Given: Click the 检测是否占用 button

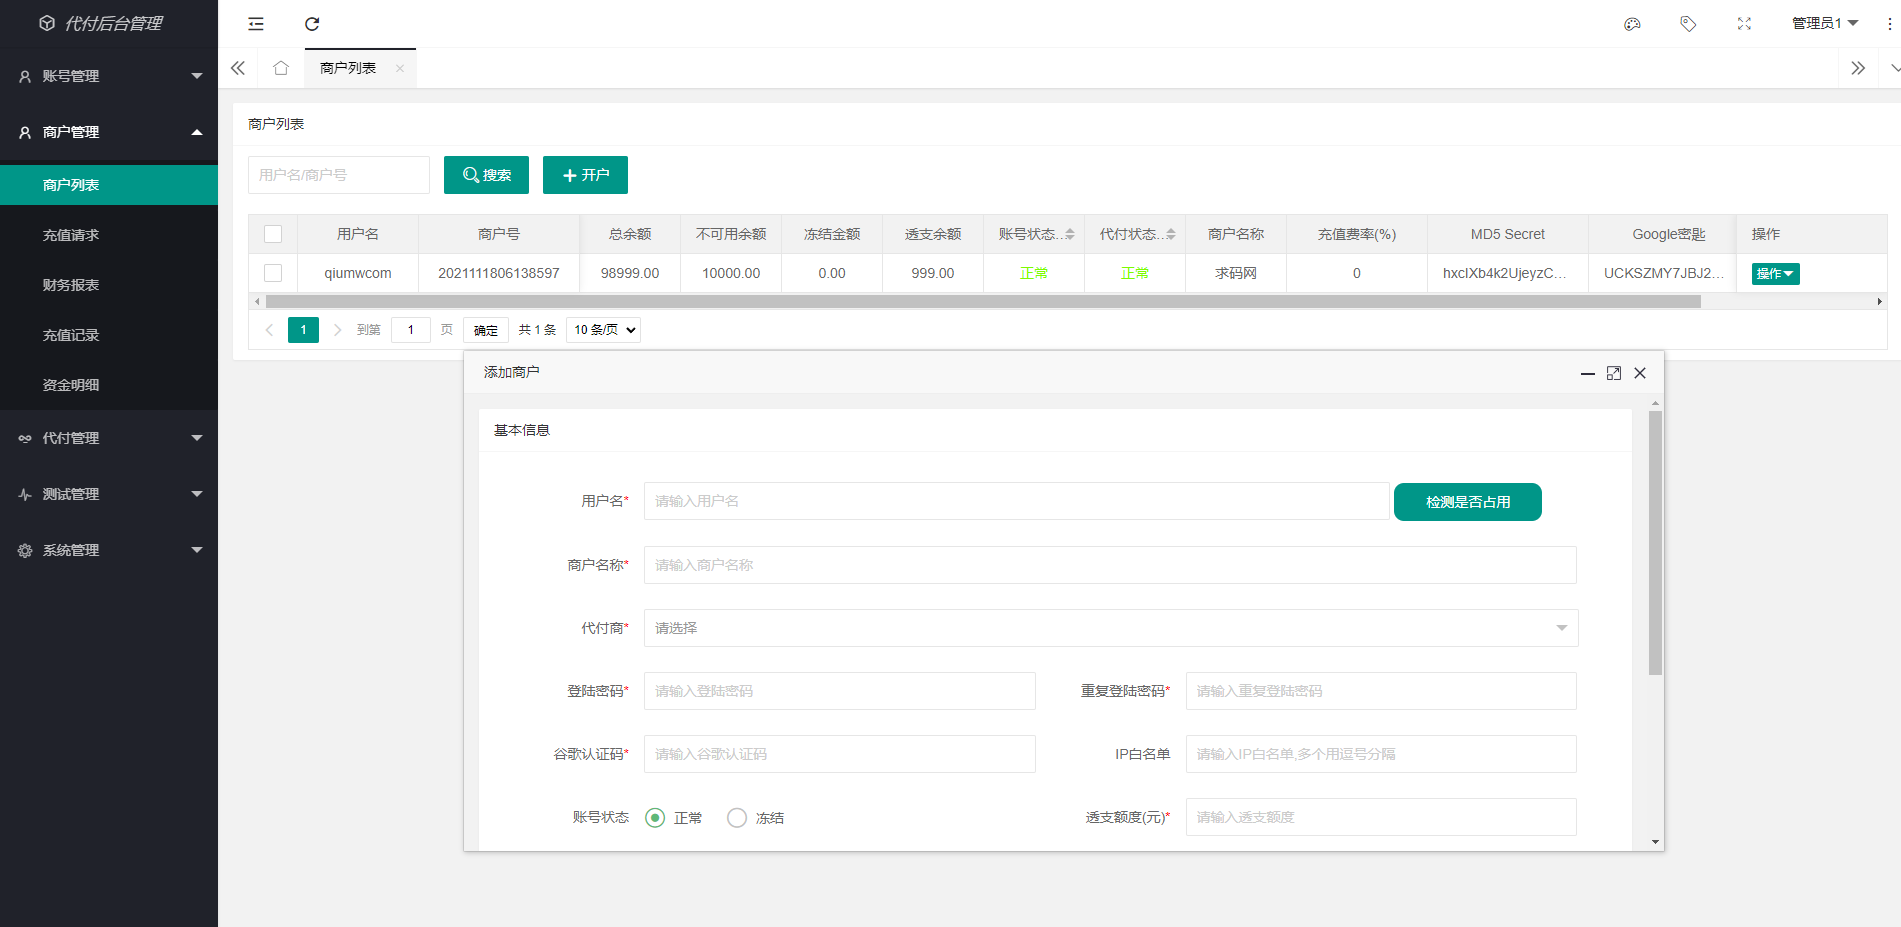Looking at the screenshot, I should (x=1467, y=502).
